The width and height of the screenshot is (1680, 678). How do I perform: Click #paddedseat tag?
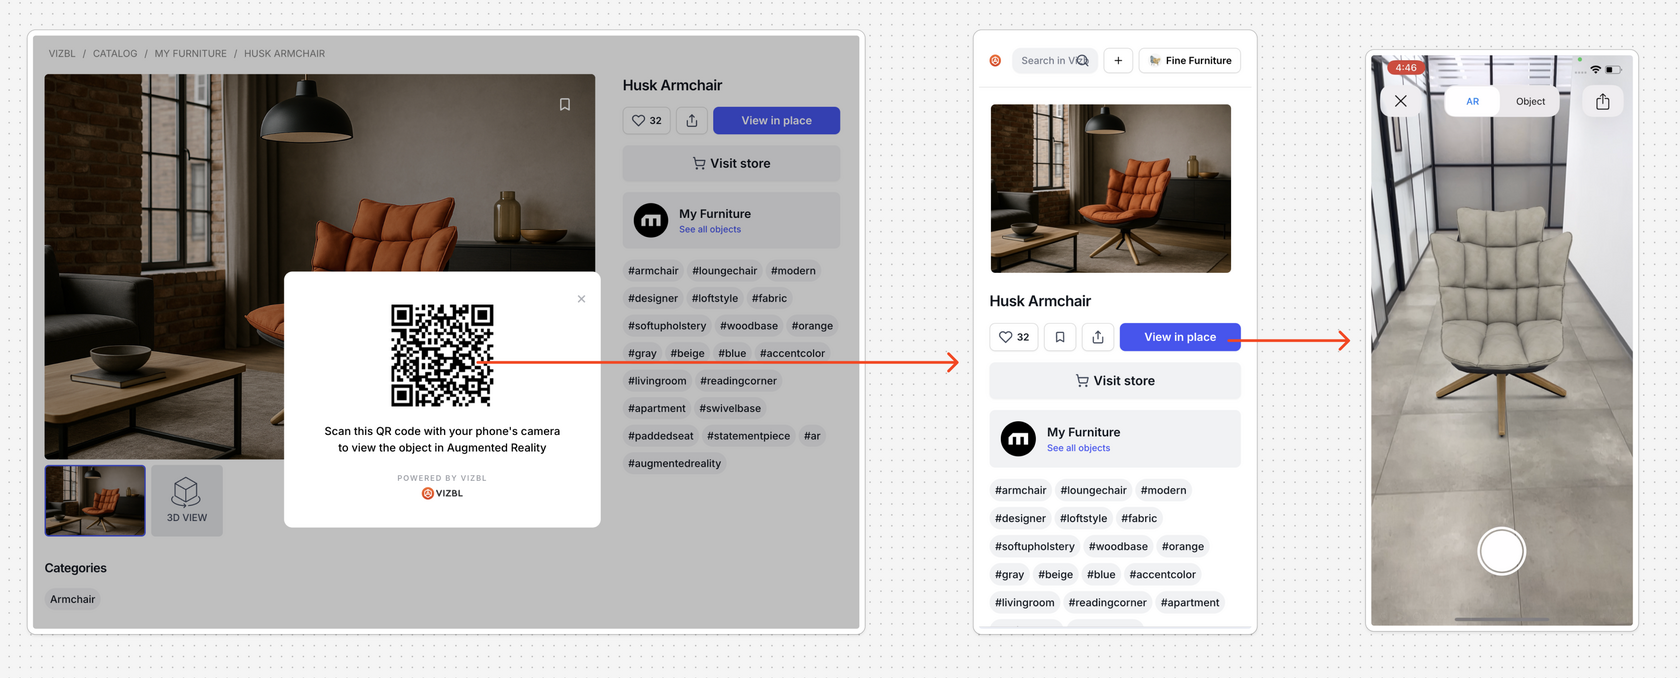tap(660, 436)
